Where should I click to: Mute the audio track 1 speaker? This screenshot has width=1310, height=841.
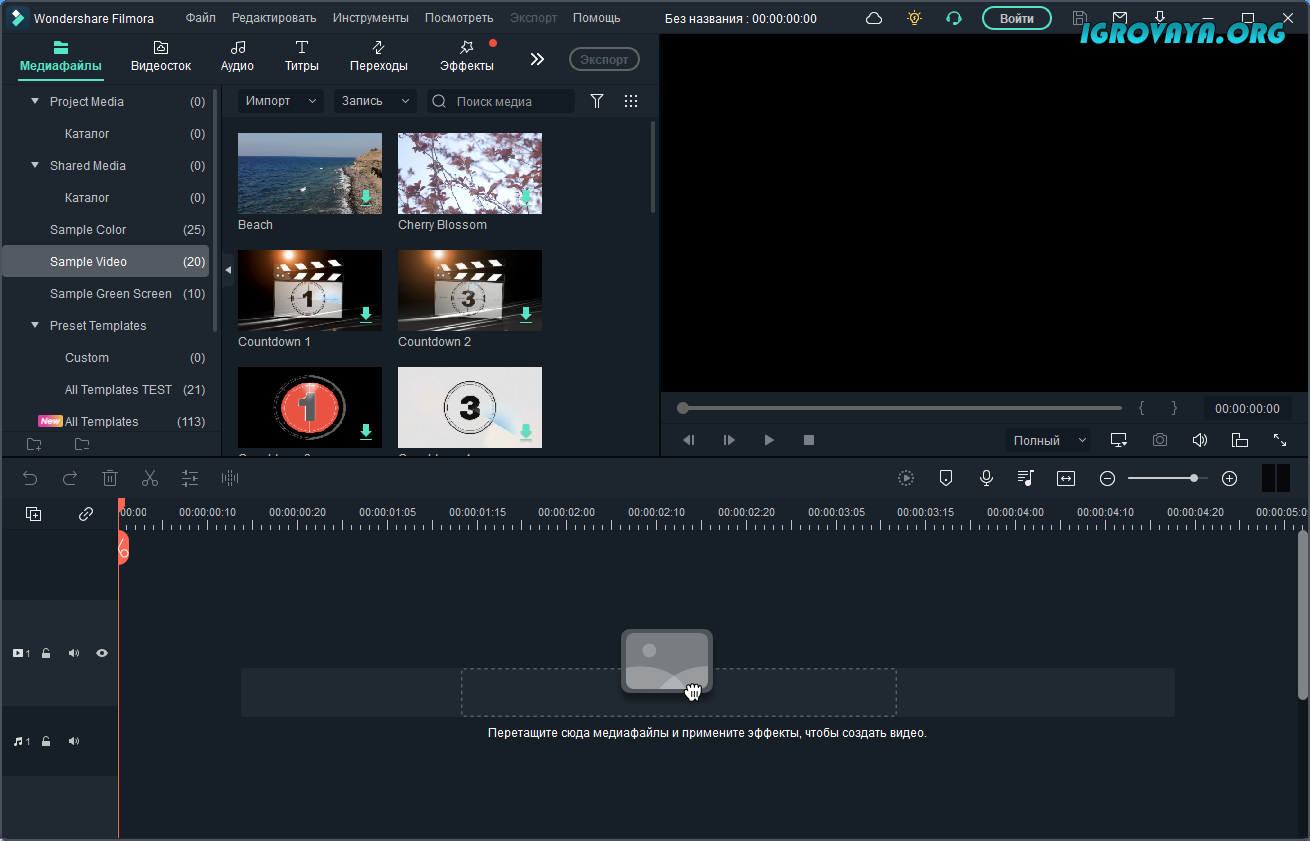[x=74, y=742]
